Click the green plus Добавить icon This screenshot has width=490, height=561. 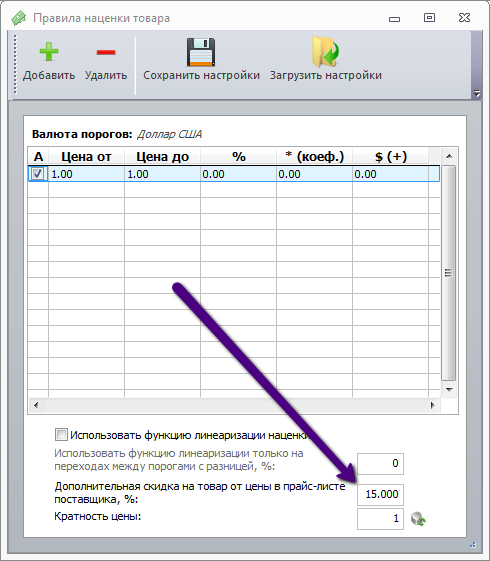(x=49, y=52)
